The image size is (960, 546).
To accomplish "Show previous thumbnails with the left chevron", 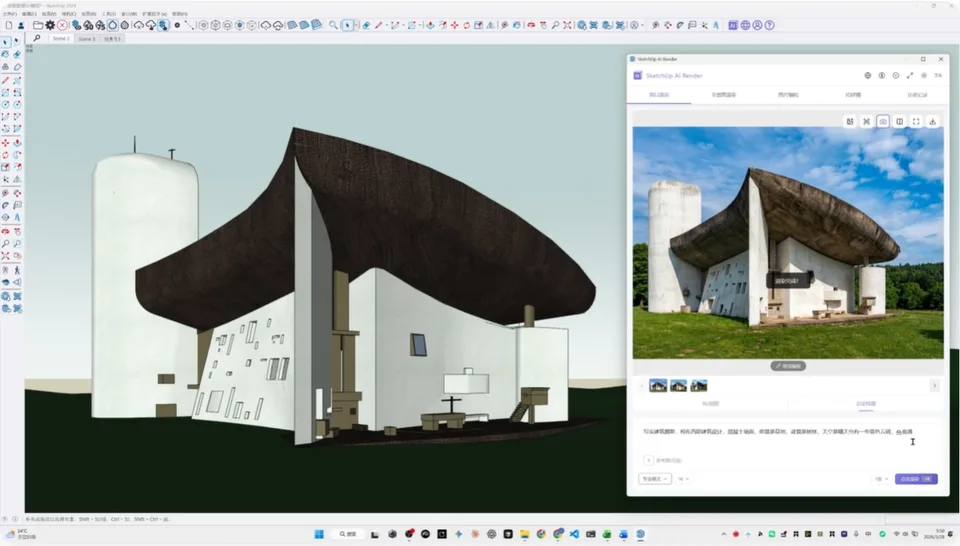I will [x=641, y=386].
